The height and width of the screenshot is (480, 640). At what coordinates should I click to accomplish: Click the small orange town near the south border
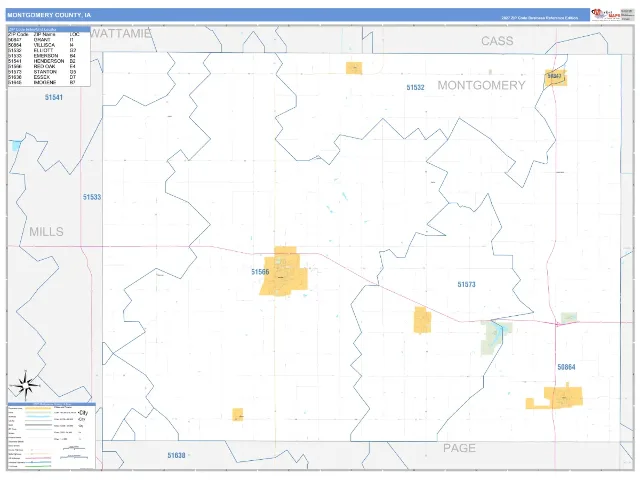(x=238, y=414)
